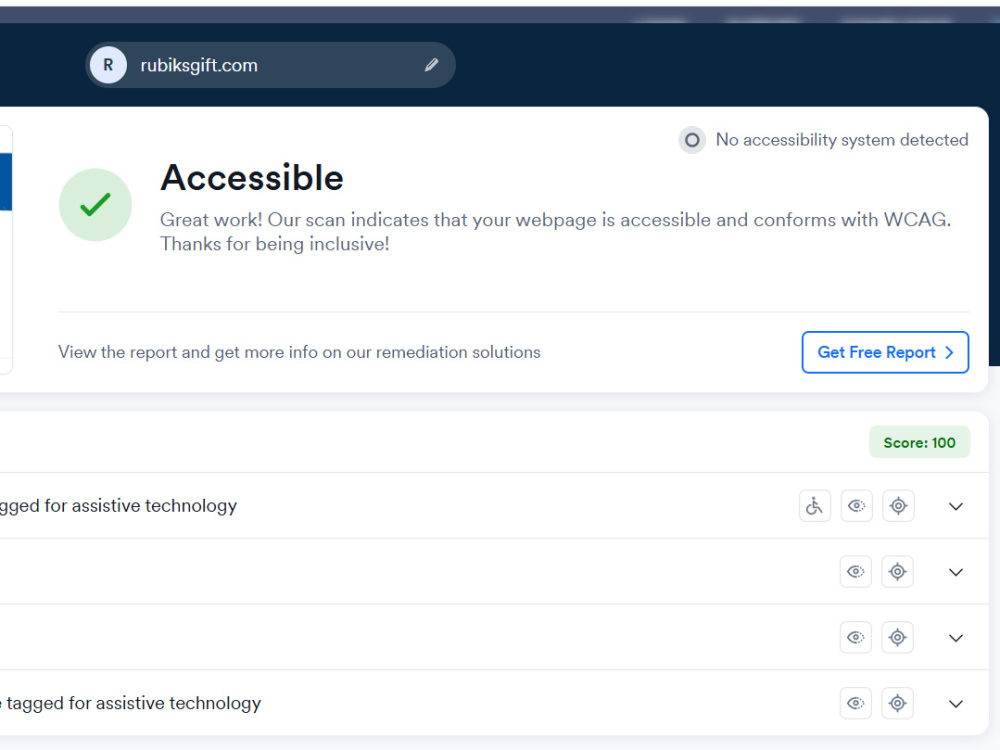This screenshot has height=750, width=1000.
Task: Click the eye icon in third result row
Action: 856,637
